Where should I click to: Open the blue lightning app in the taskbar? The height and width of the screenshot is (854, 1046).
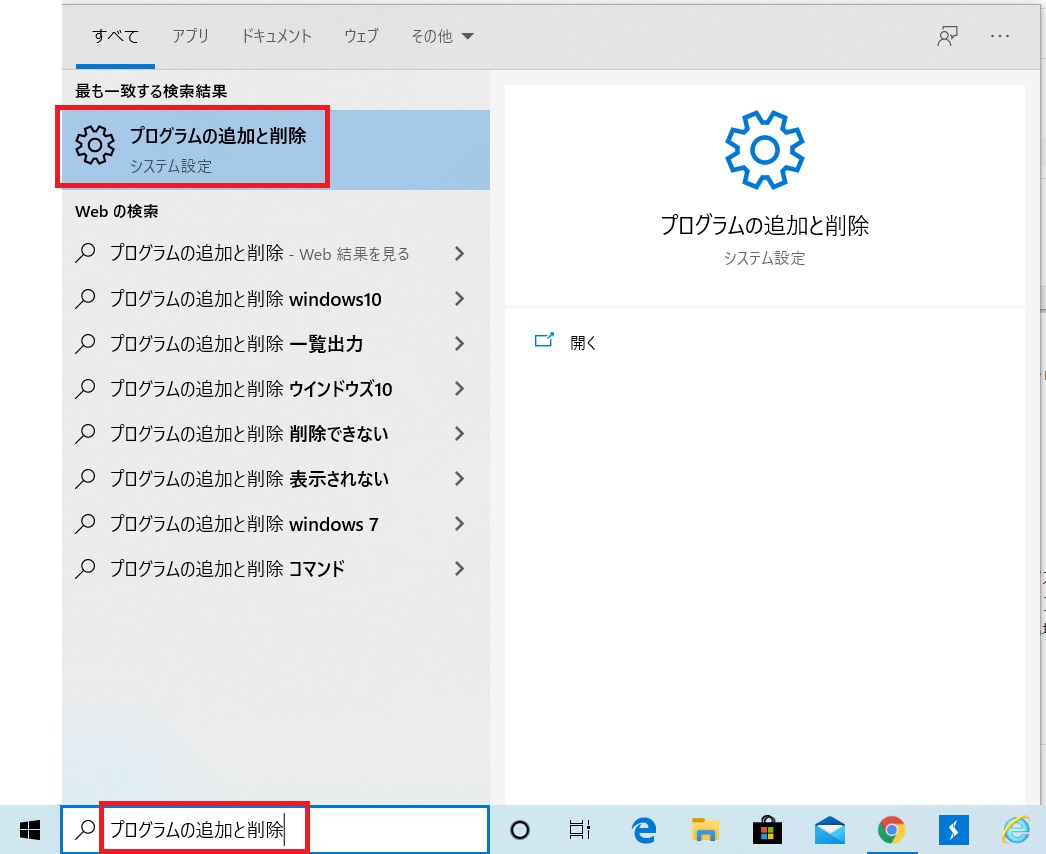coord(953,830)
